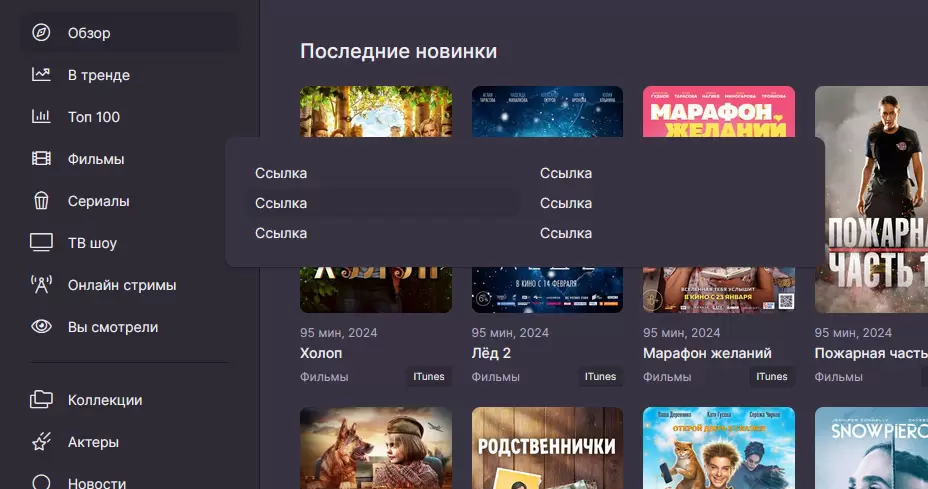Click the Пожарная часть title text
The height and width of the screenshot is (489, 928).
tap(871, 353)
